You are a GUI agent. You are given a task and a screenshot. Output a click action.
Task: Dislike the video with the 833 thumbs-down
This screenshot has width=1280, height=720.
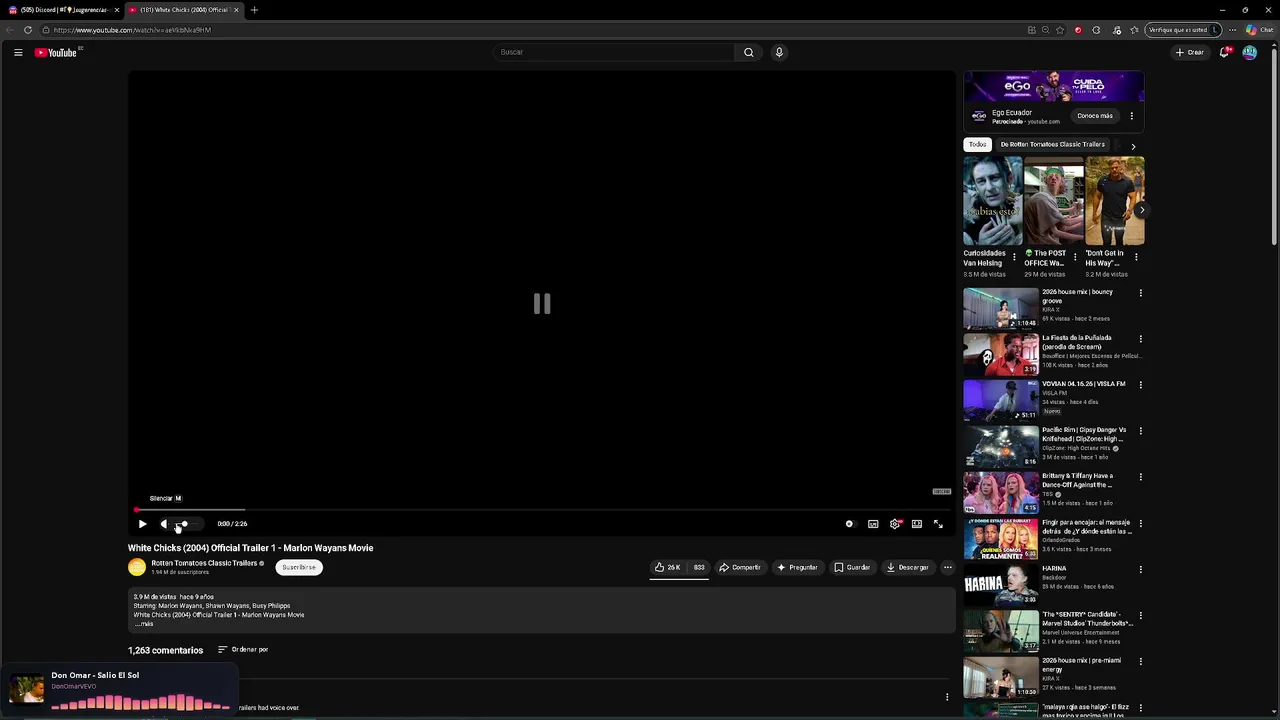click(x=699, y=567)
